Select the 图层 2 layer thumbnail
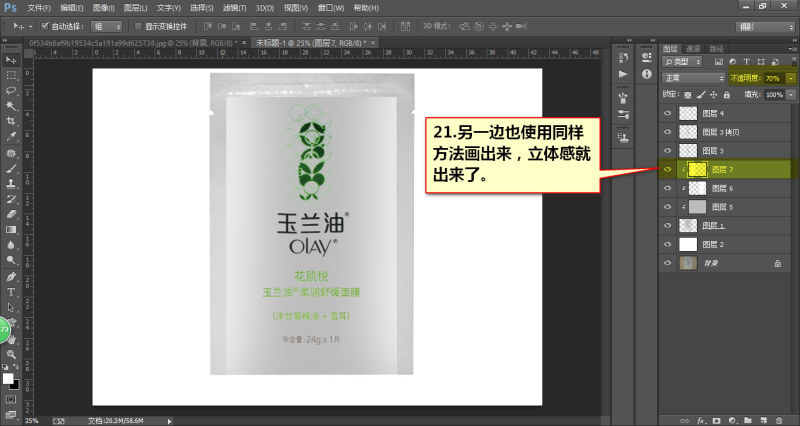The width and height of the screenshot is (800, 426). click(x=688, y=244)
